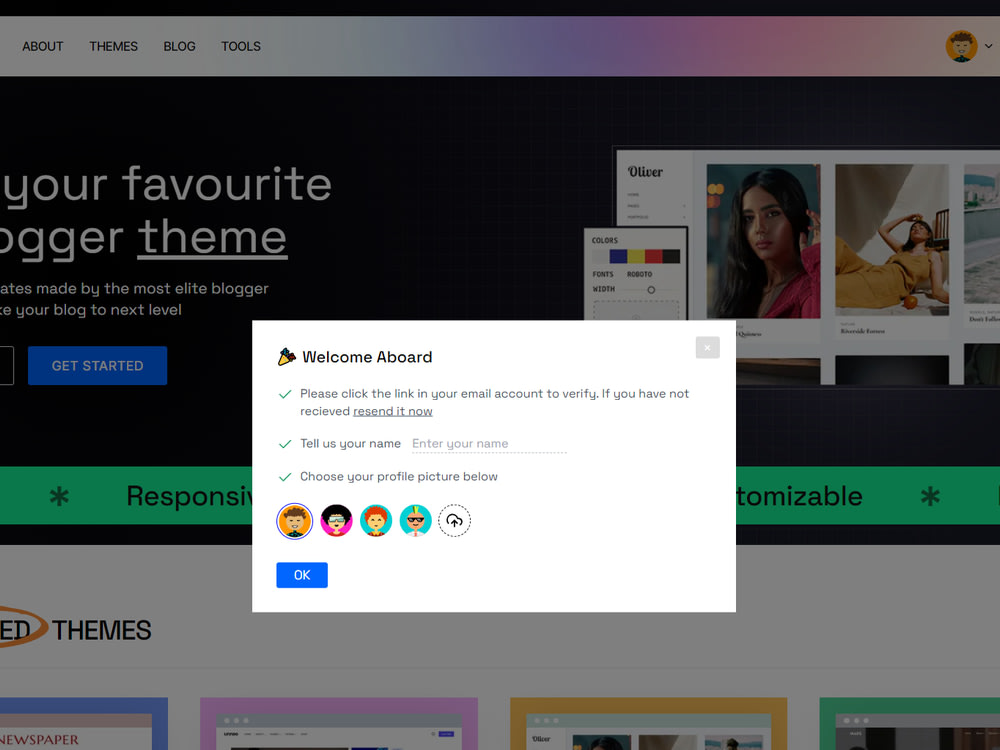Click checkmark beside Choose your profile picture
1000x750 pixels.
pyautogui.click(x=285, y=477)
